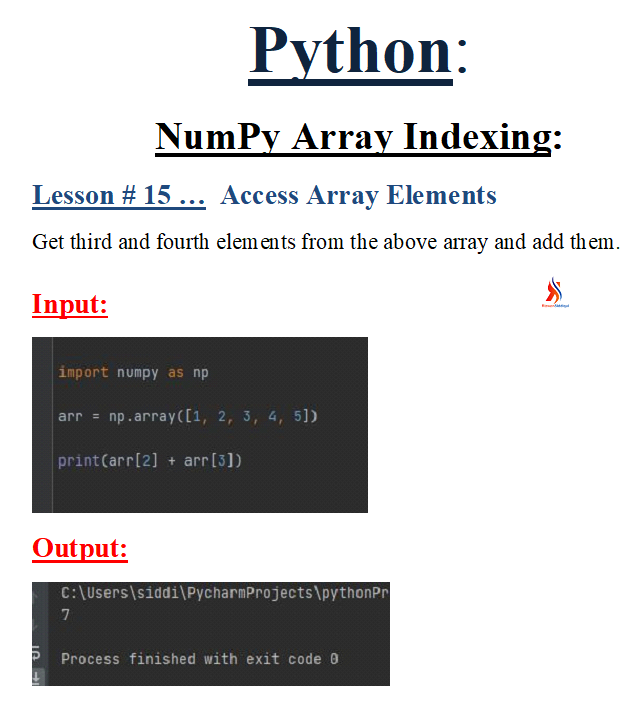The height and width of the screenshot is (713, 639).
Task: Click the sentence 'Get third and fourth elements…'
Action: click(326, 241)
